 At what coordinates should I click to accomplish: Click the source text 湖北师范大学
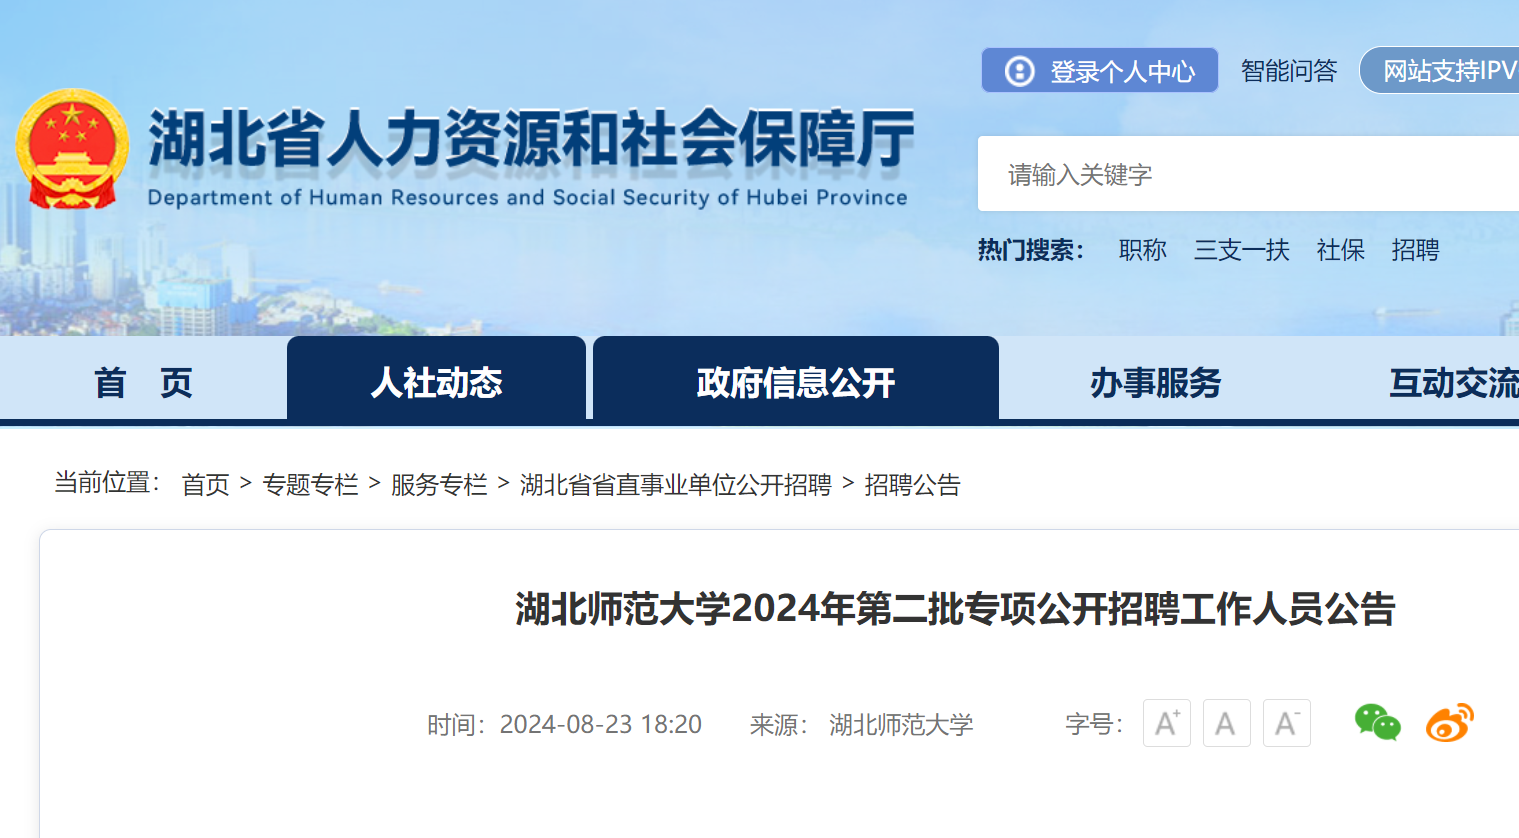tap(901, 724)
